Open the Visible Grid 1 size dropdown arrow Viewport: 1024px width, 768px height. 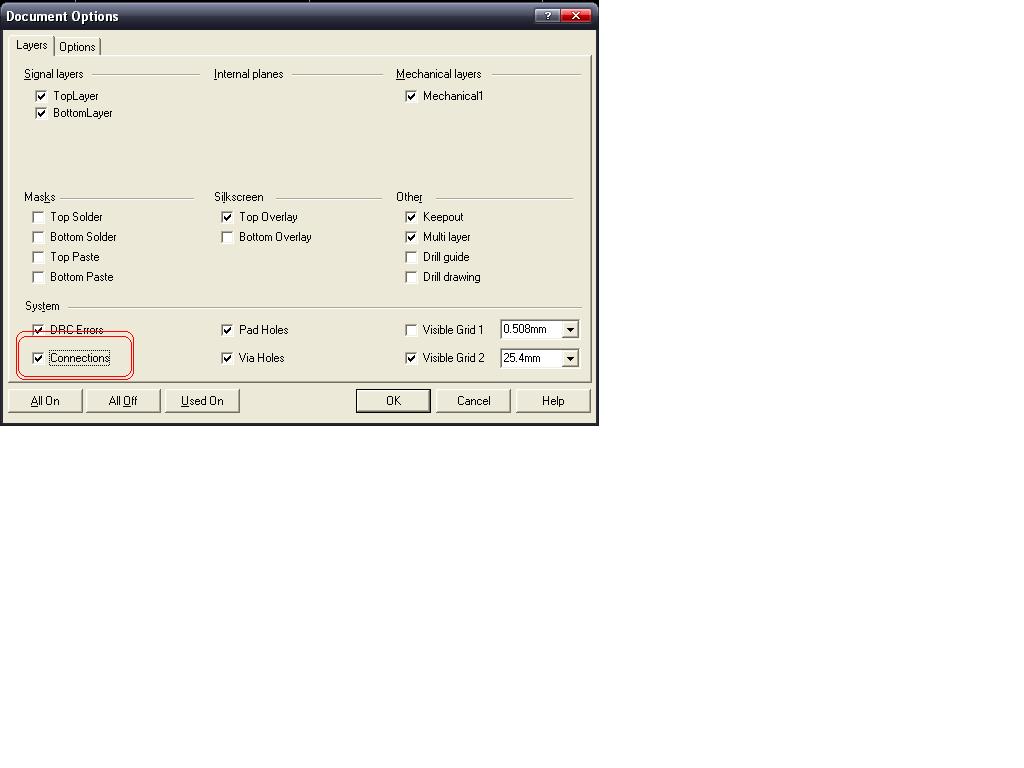pyautogui.click(x=570, y=329)
